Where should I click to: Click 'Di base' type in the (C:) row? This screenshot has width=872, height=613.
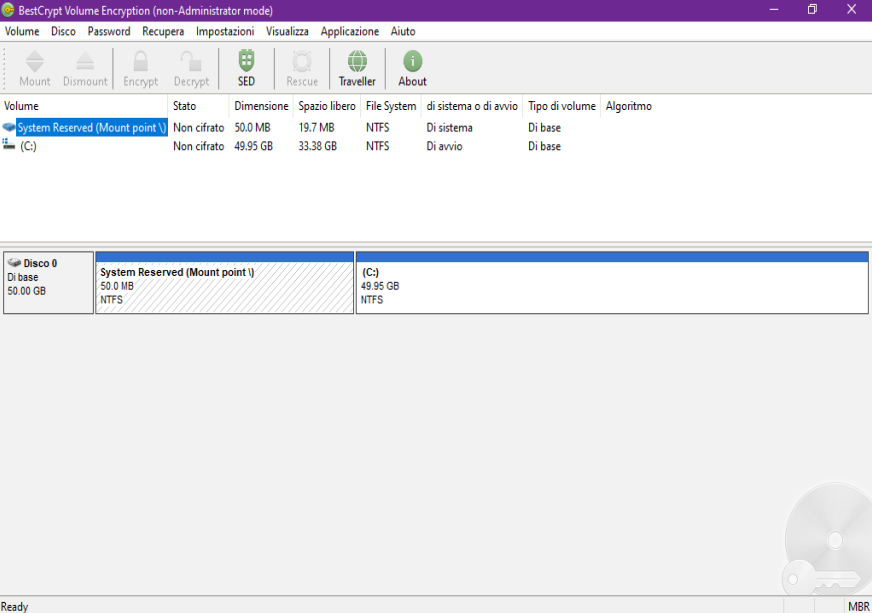coord(544,146)
